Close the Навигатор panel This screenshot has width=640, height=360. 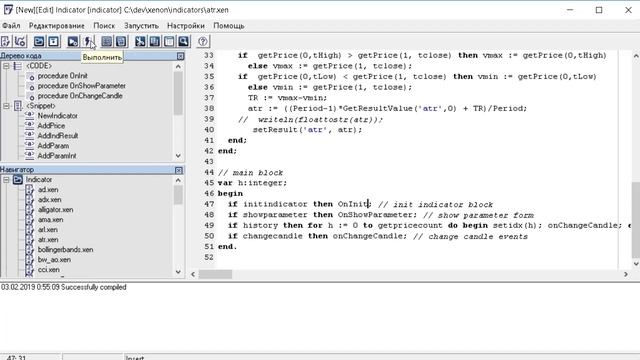click(179, 170)
